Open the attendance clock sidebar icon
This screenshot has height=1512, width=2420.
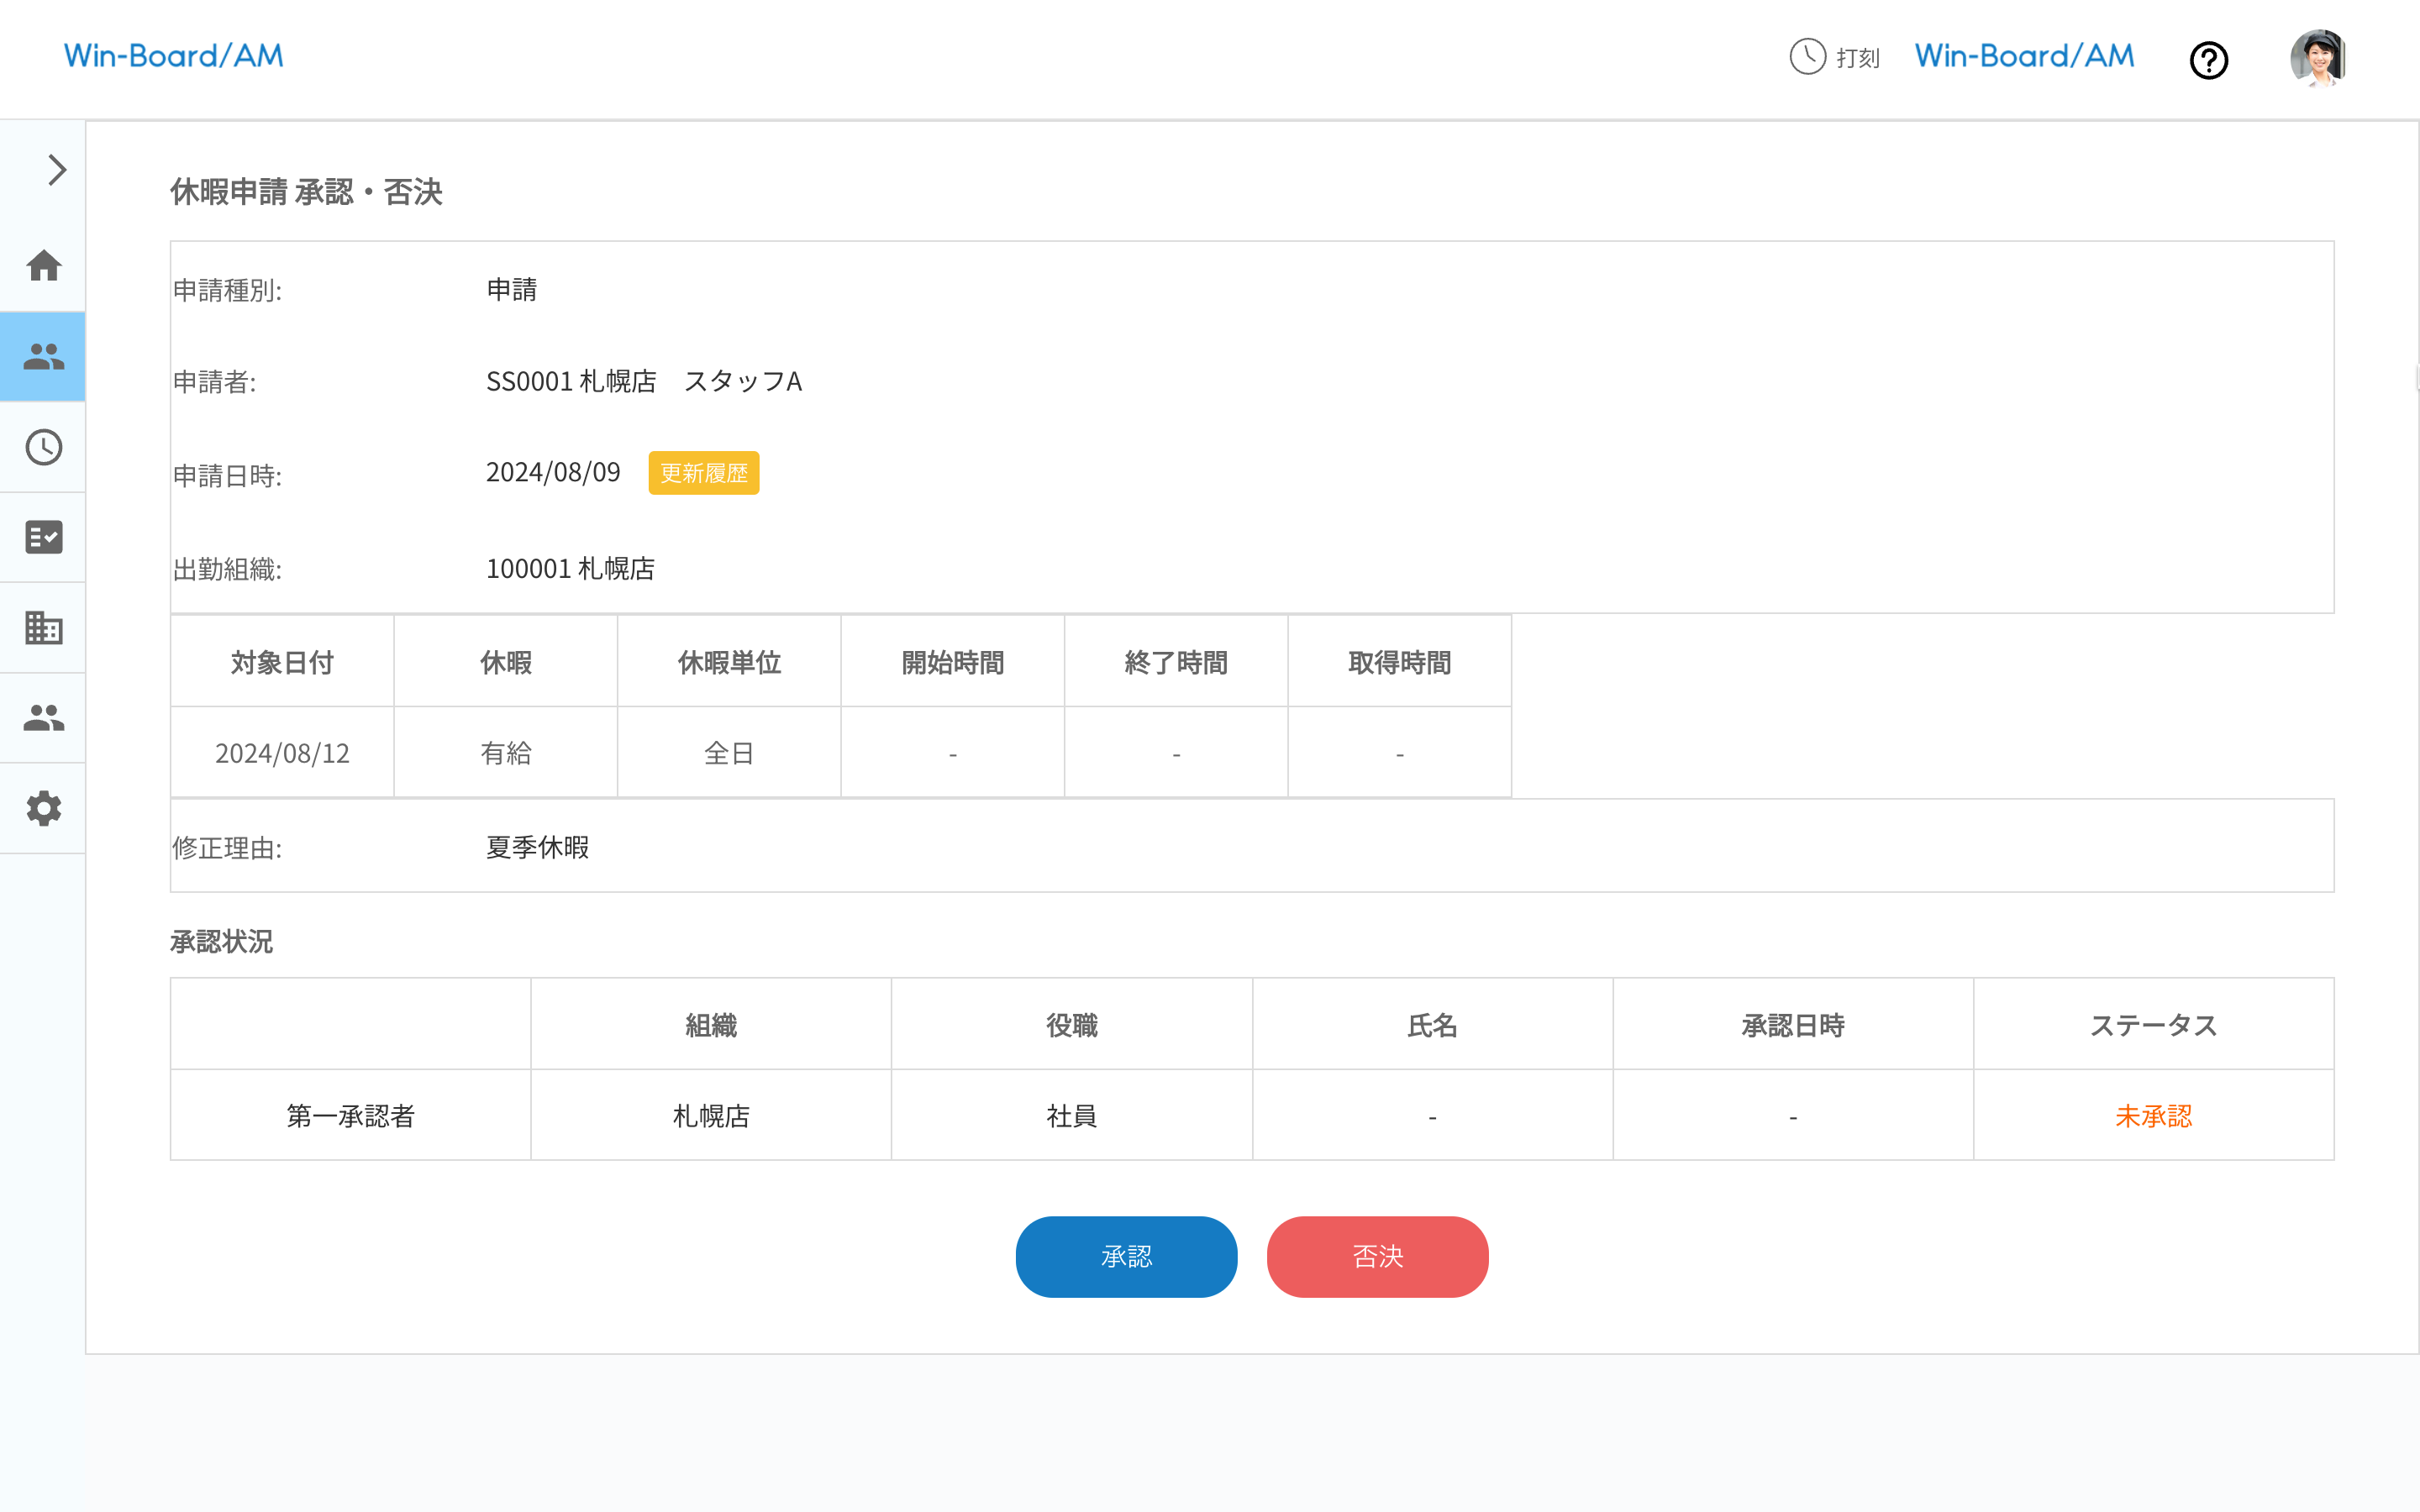click(x=43, y=447)
